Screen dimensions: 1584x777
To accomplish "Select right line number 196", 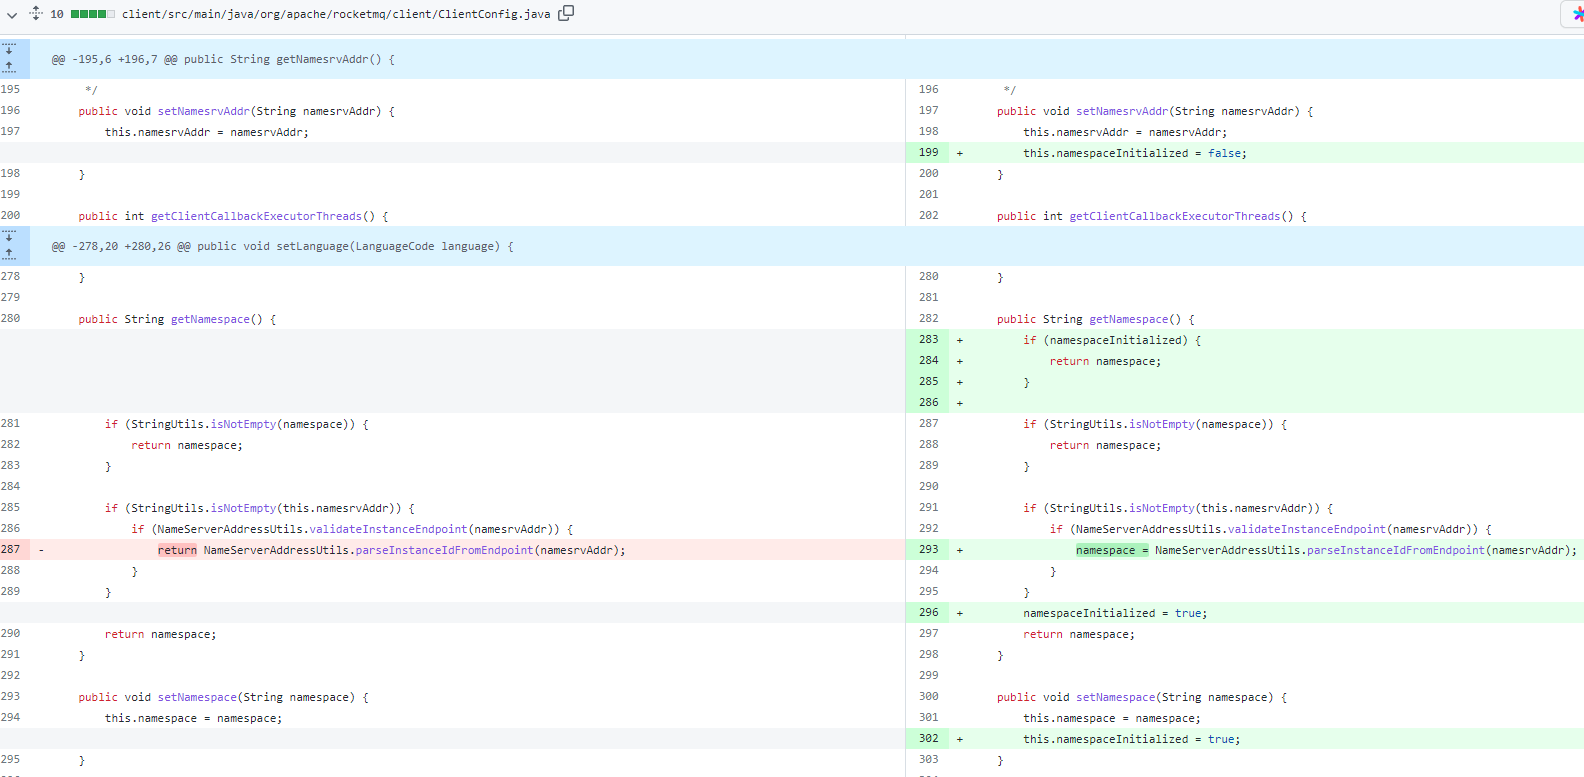I will pyautogui.click(x=929, y=90).
